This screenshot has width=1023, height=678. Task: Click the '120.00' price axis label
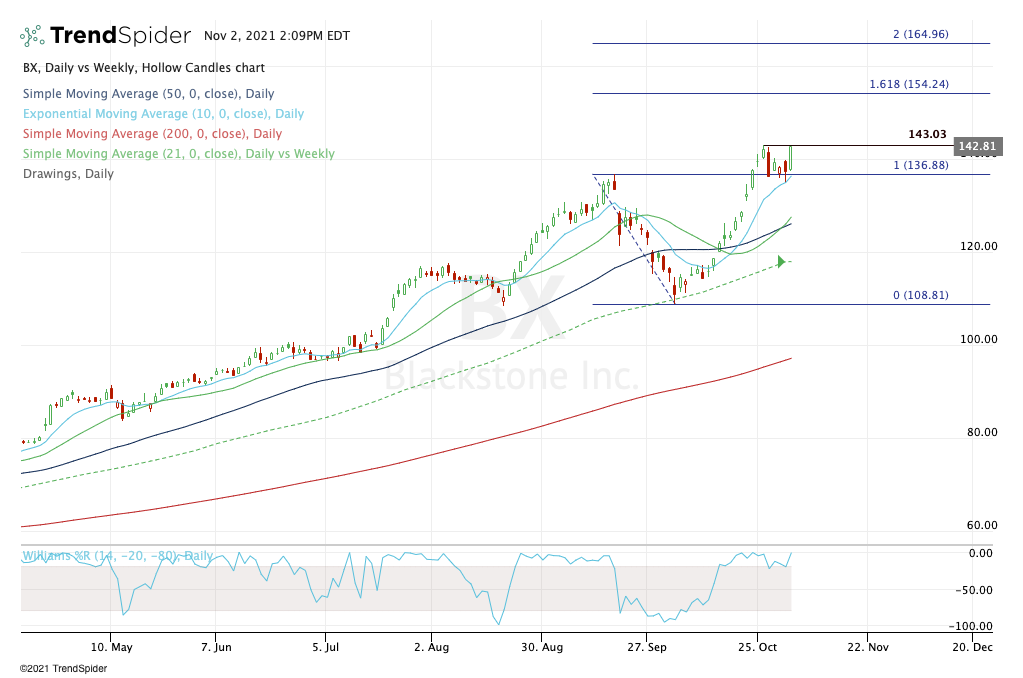pyautogui.click(x=978, y=246)
